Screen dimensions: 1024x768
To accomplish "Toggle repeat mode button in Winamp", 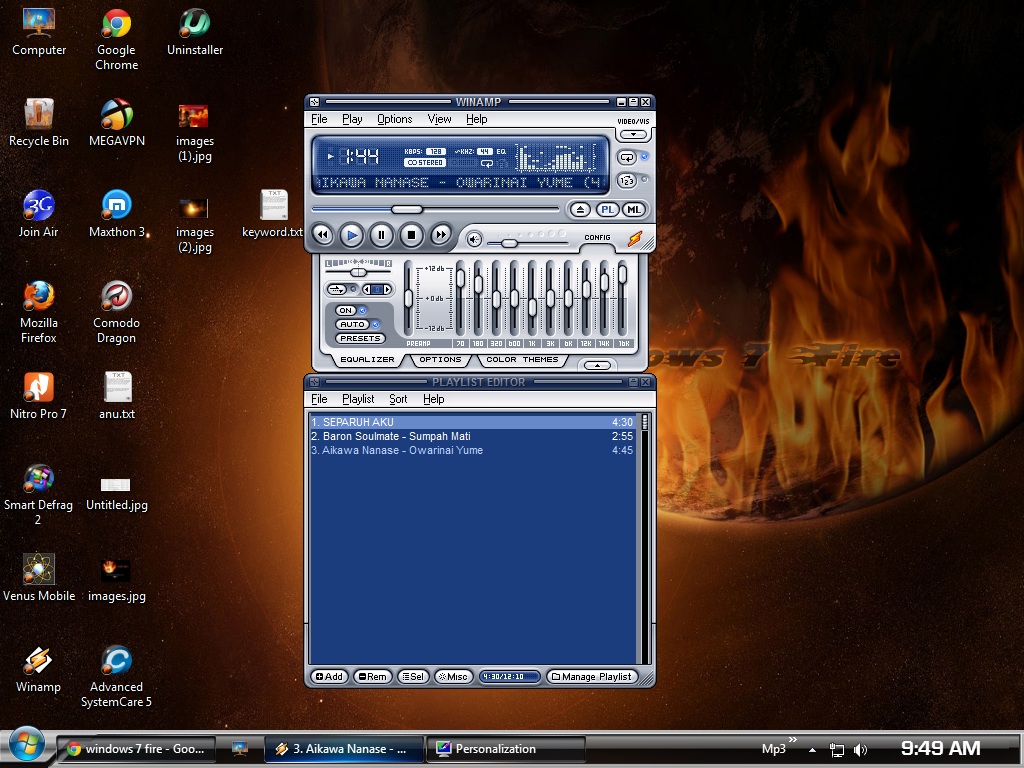I will click(x=626, y=157).
